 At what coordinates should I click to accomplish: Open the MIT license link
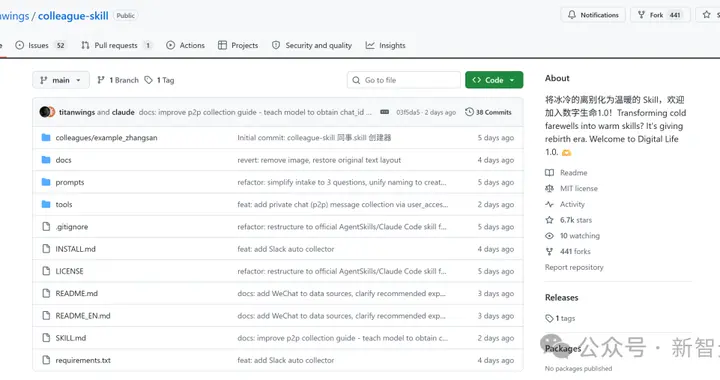pos(571,189)
